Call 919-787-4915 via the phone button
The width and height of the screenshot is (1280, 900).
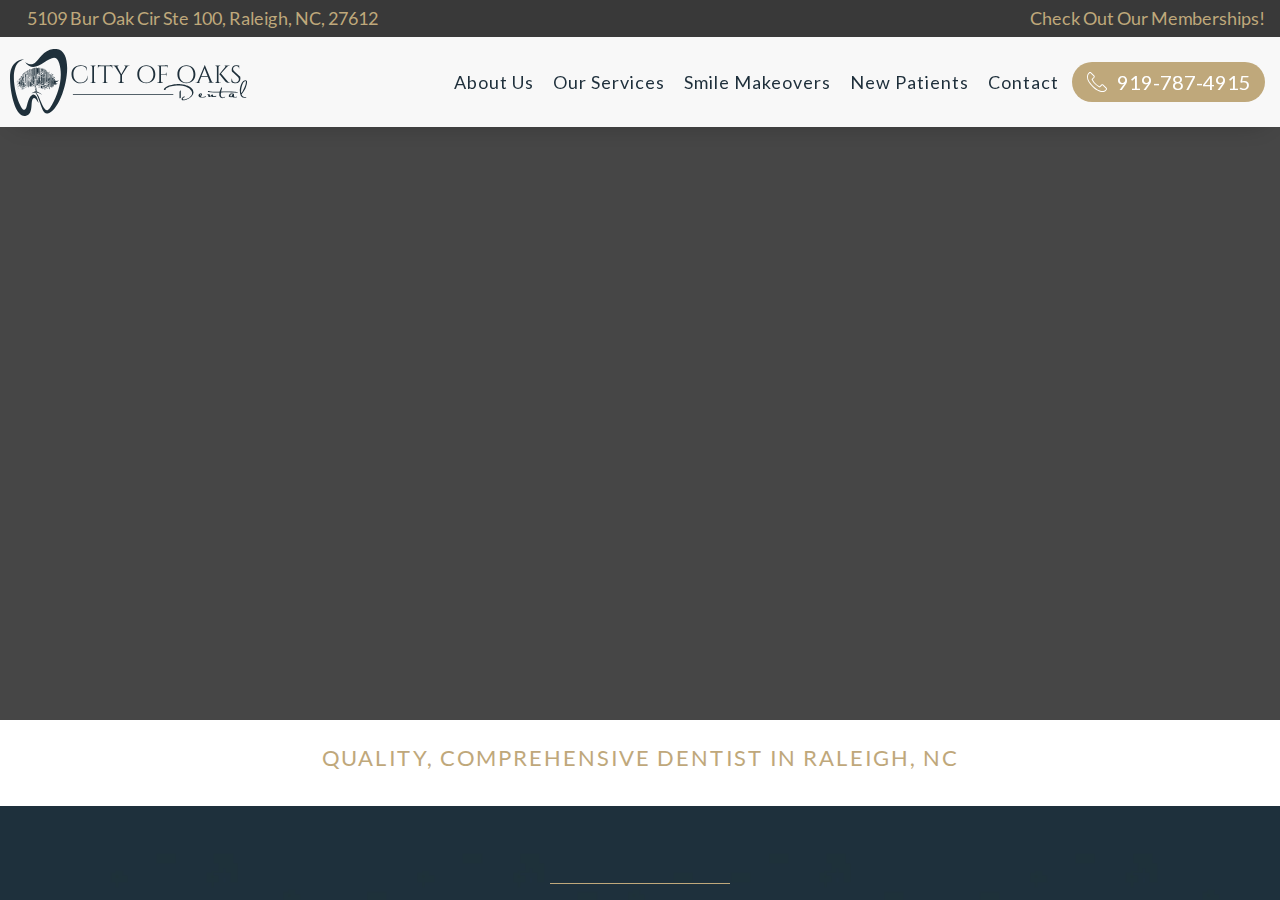[x=1168, y=82]
